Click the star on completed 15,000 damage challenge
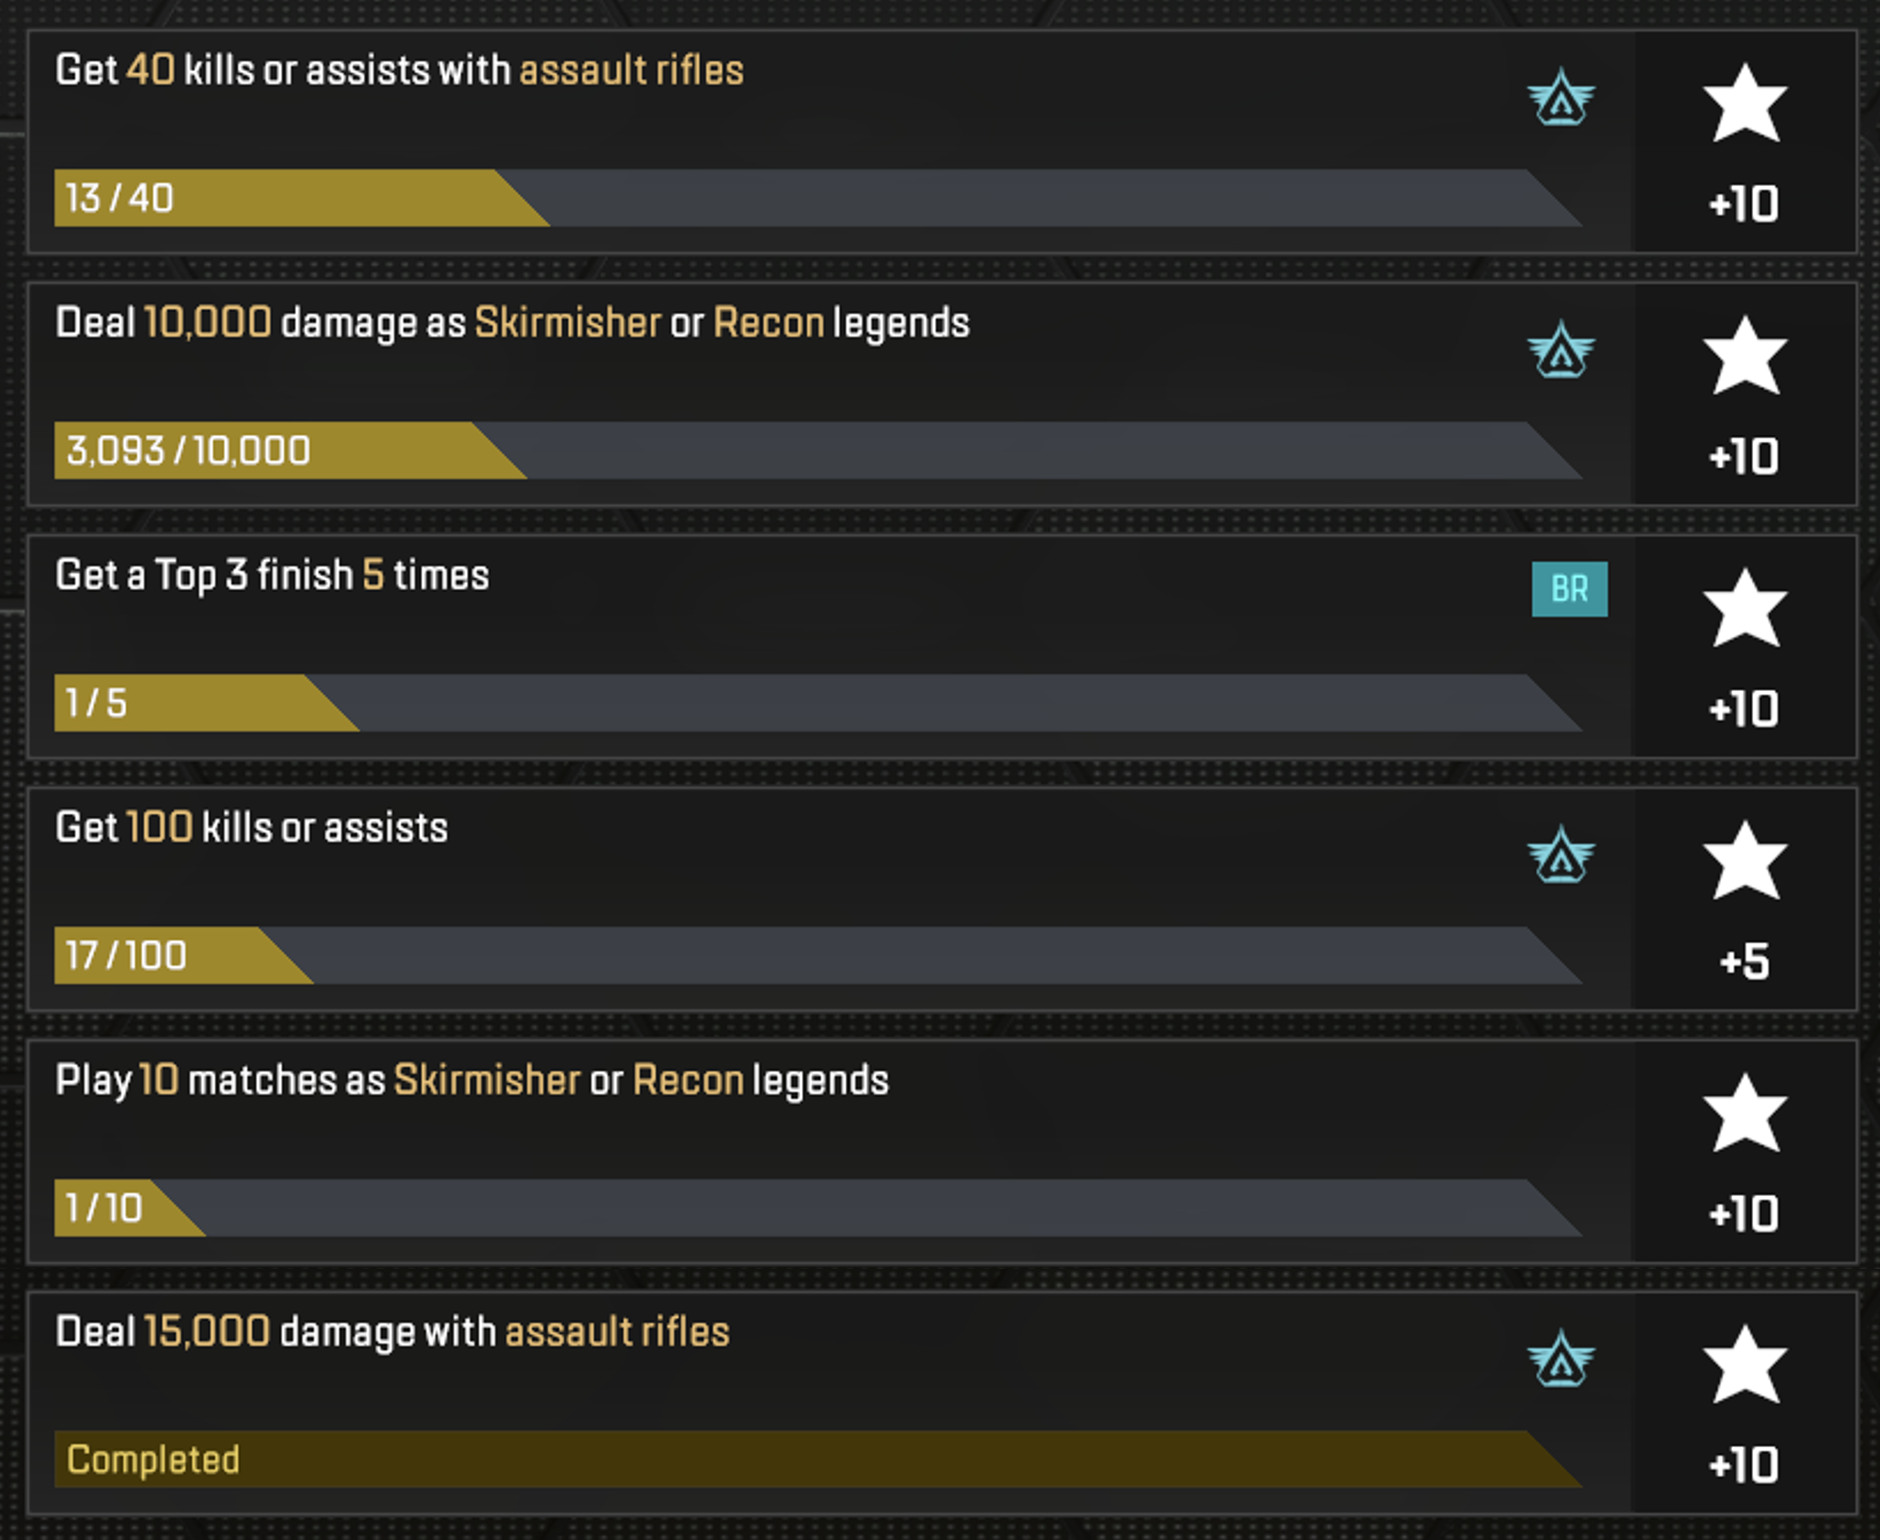 (1744, 1365)
